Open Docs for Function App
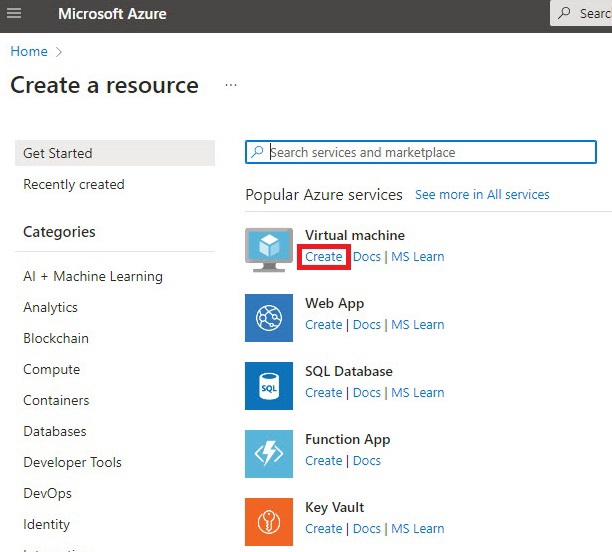 [366, 460]
